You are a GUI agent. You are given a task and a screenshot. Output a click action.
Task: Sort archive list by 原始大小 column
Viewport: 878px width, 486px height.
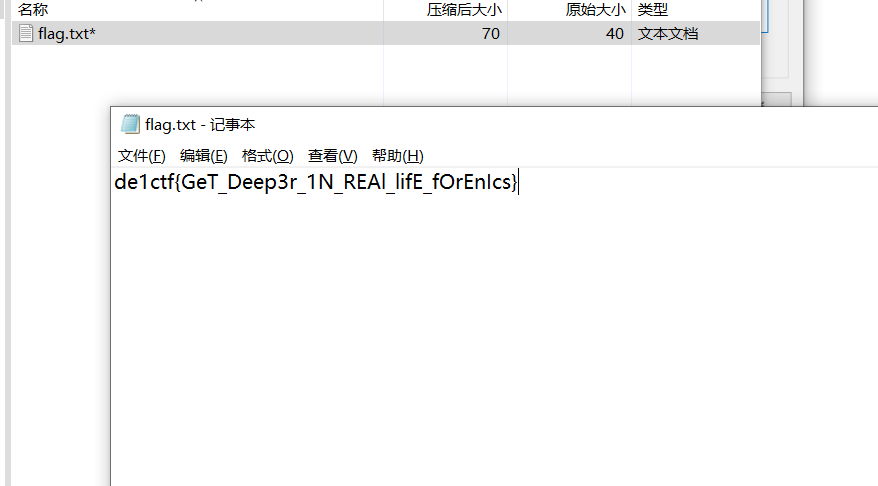[595, 10]
